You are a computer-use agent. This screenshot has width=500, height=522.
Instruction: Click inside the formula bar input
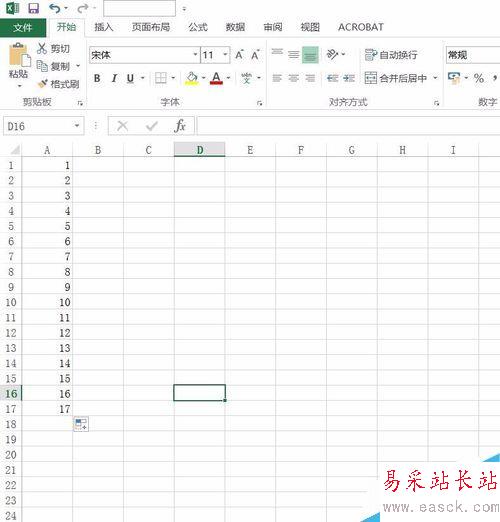tap(348, 126)
